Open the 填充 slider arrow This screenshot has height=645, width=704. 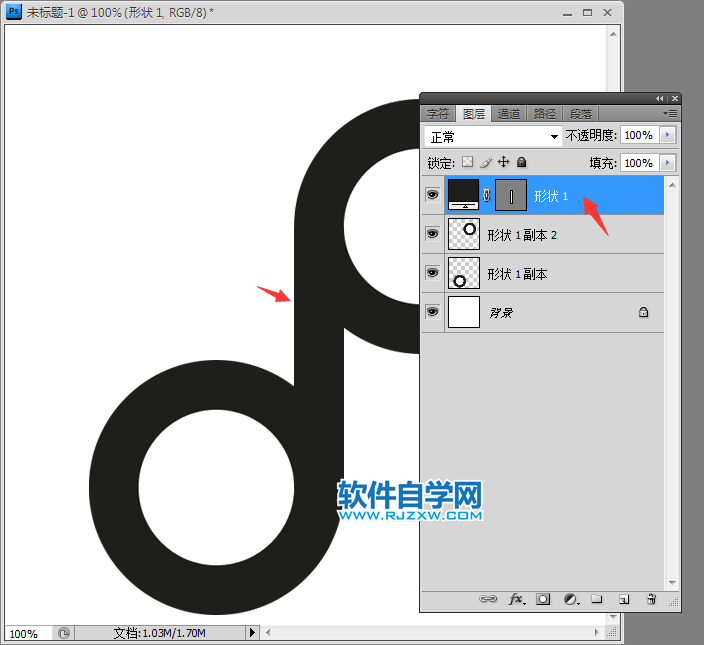click(668, 162)
